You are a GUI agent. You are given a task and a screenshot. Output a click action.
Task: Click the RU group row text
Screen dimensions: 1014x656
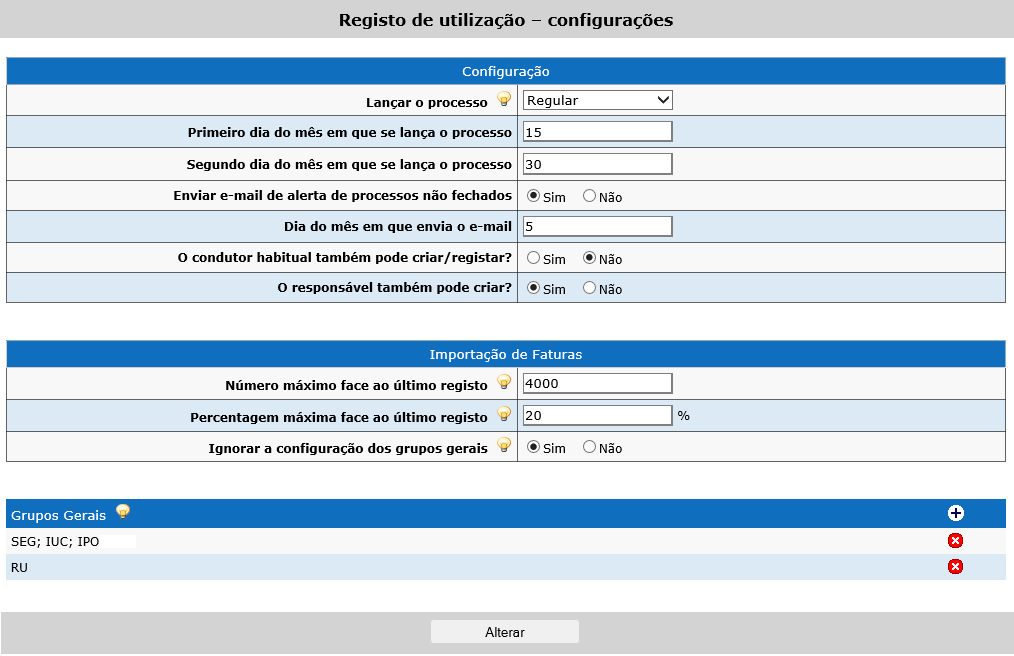[19, 567]
